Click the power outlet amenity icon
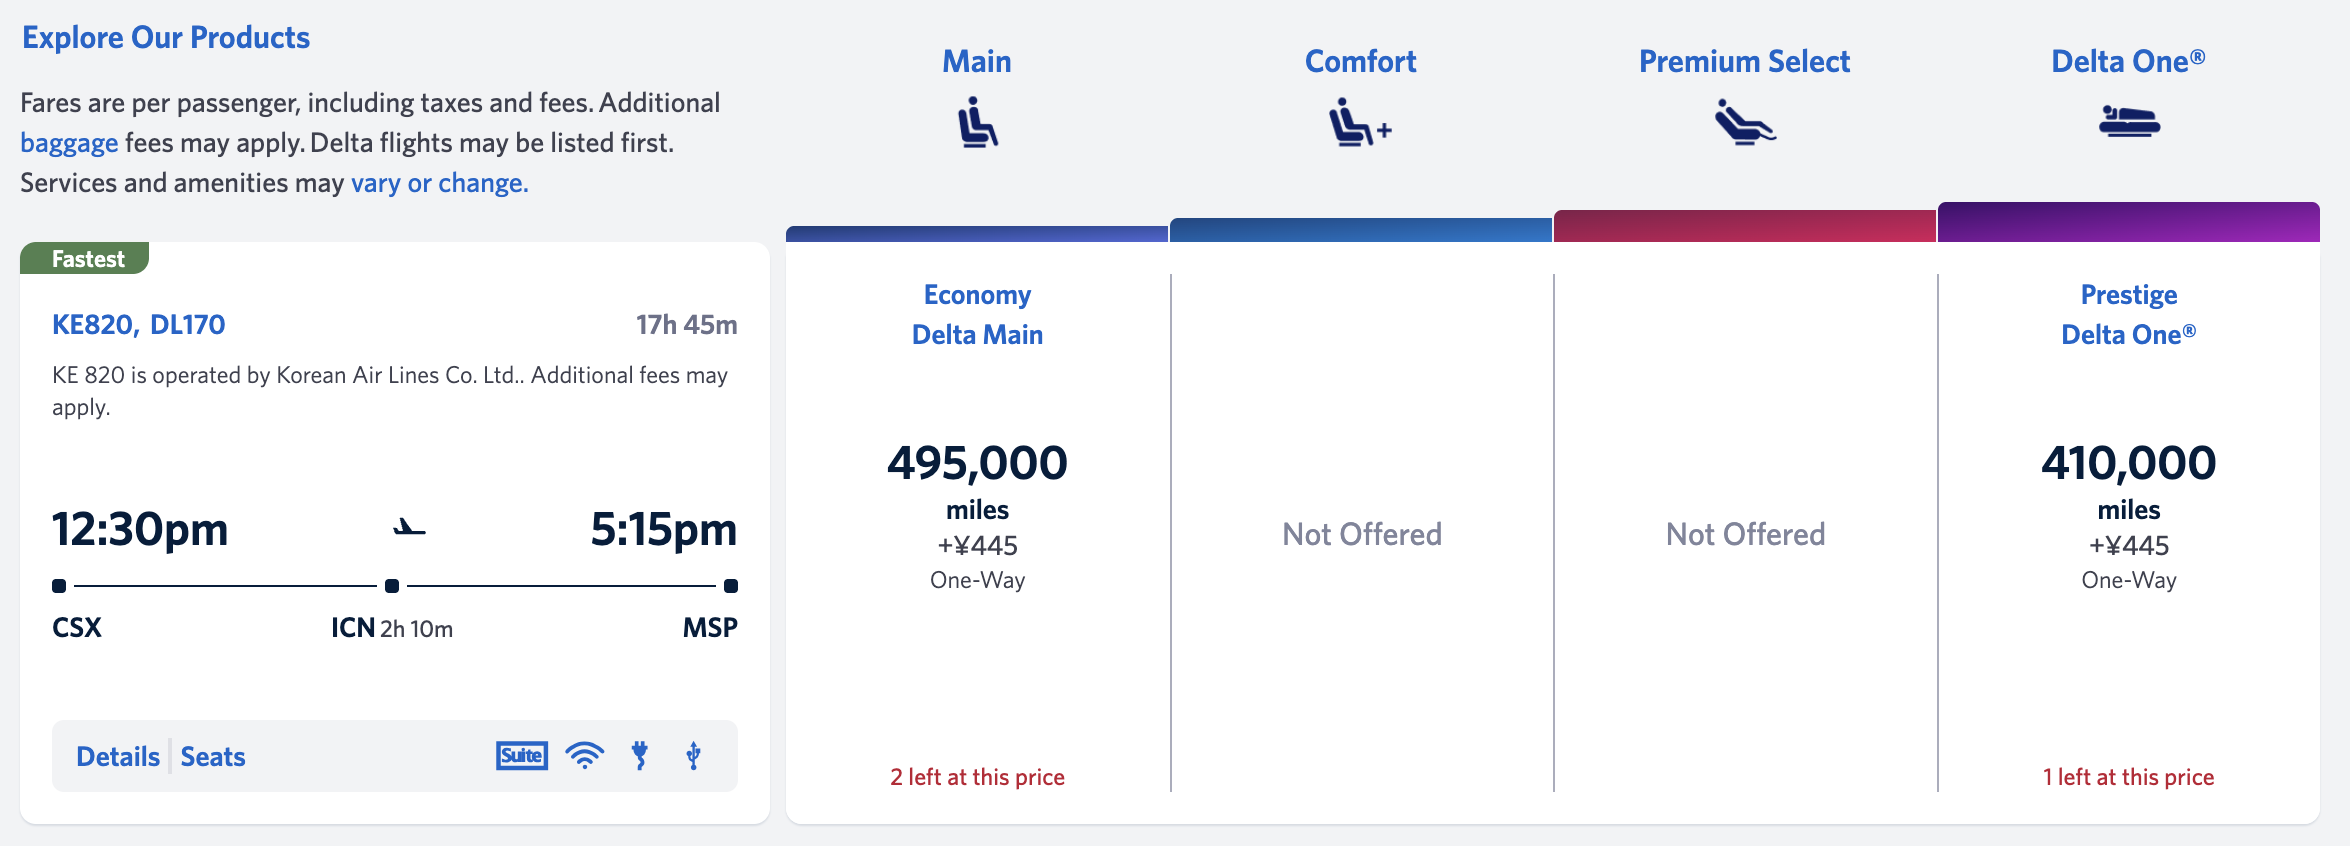 tap(640, 756)
